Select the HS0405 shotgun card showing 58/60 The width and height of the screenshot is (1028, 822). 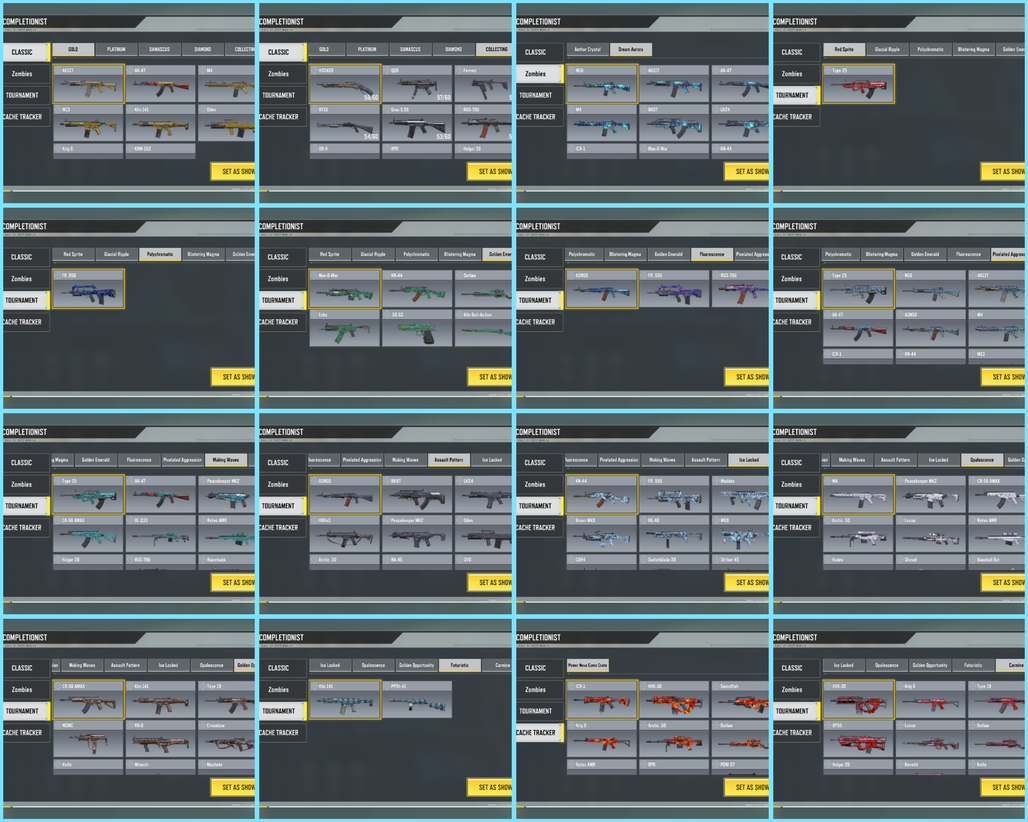tap(345, 84)
